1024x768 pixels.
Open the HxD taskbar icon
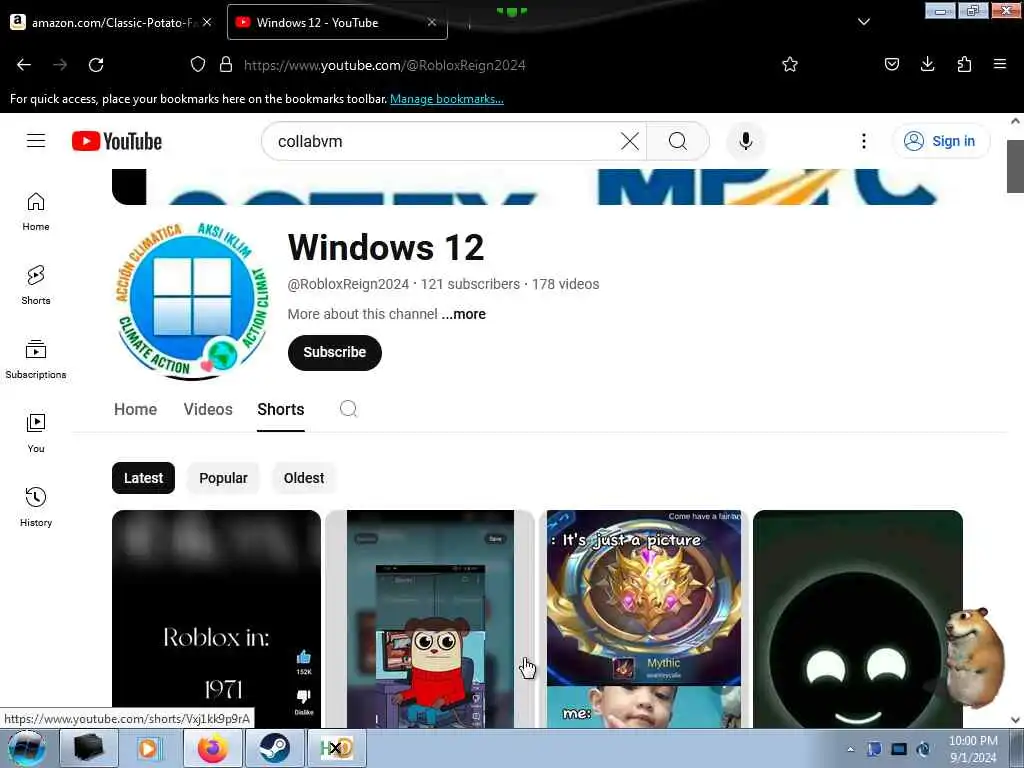tap(336, 748)
